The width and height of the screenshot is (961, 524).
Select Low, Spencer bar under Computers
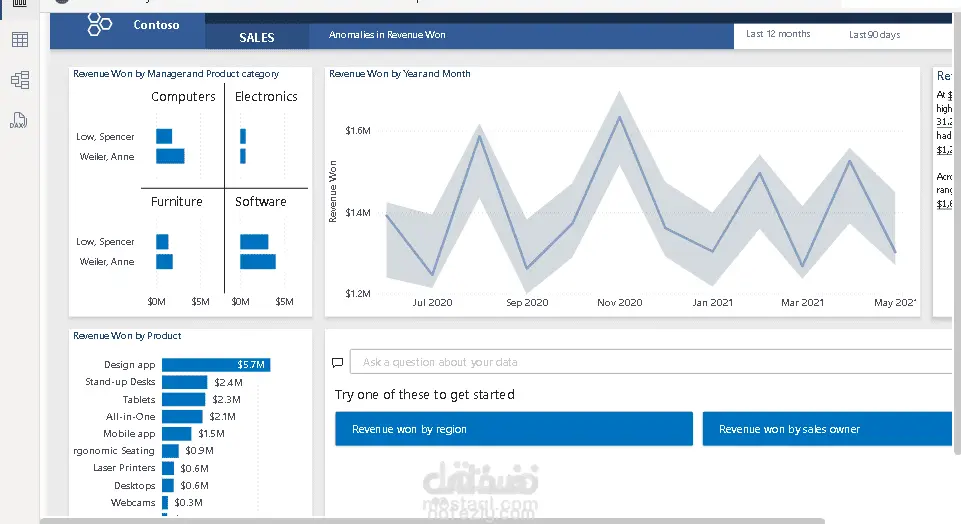point(164,136)
